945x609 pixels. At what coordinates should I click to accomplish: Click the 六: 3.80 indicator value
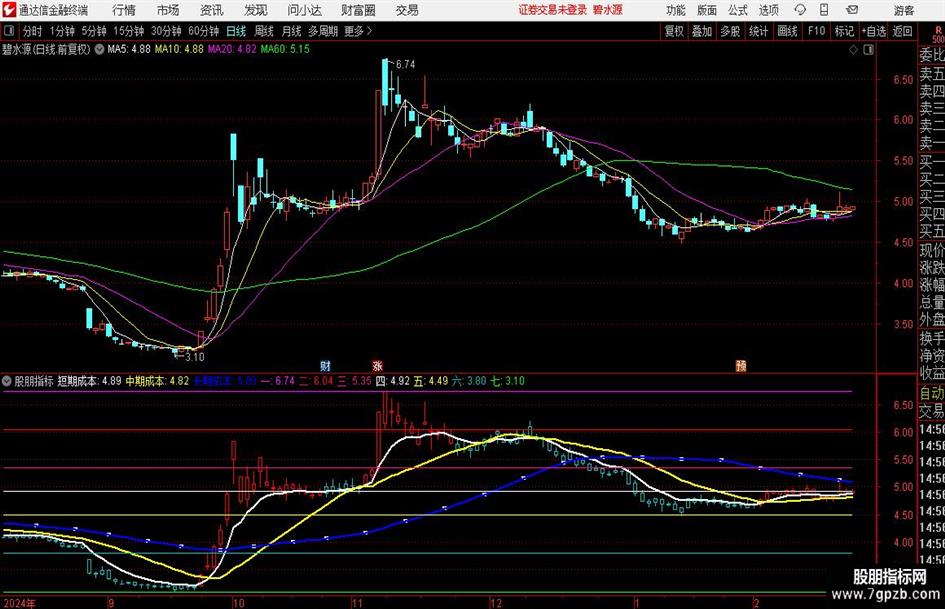tap(469, 381)
